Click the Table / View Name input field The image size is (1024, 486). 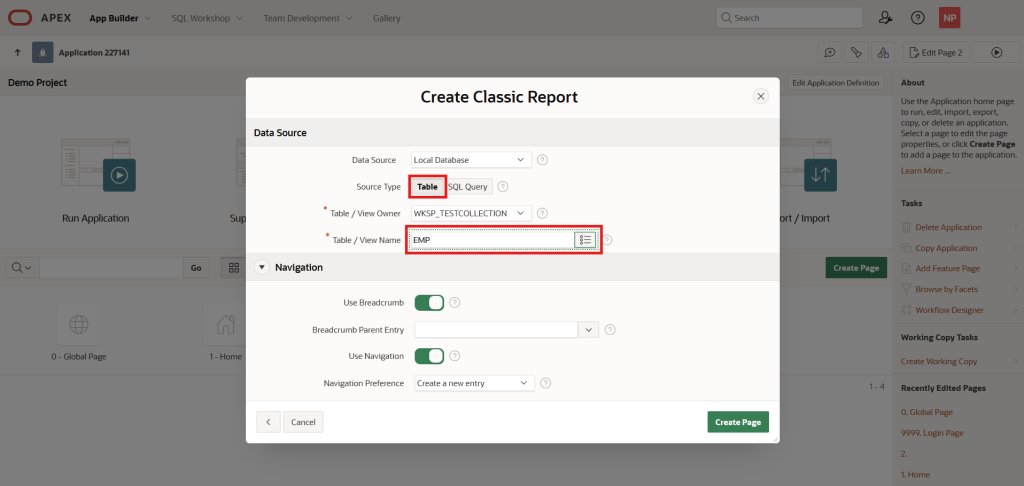[x=492, y=240]
